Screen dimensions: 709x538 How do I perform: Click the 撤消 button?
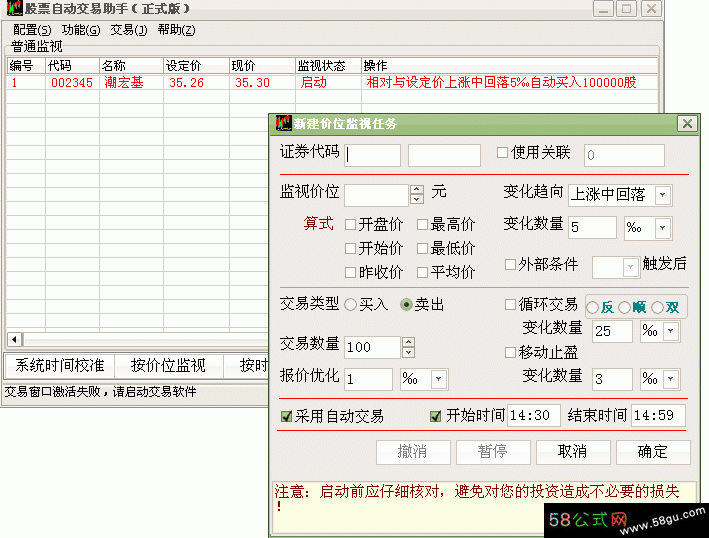413,452
